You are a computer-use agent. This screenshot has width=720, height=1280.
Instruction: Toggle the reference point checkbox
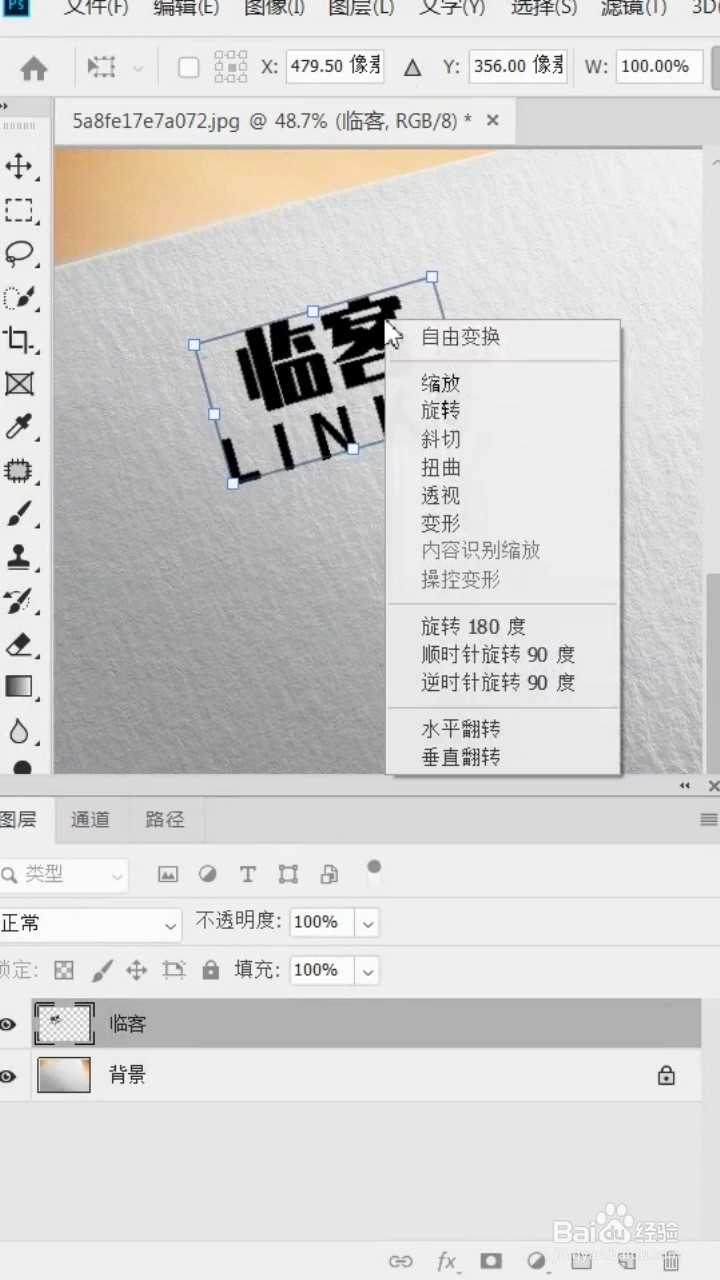tap(188, 68)
